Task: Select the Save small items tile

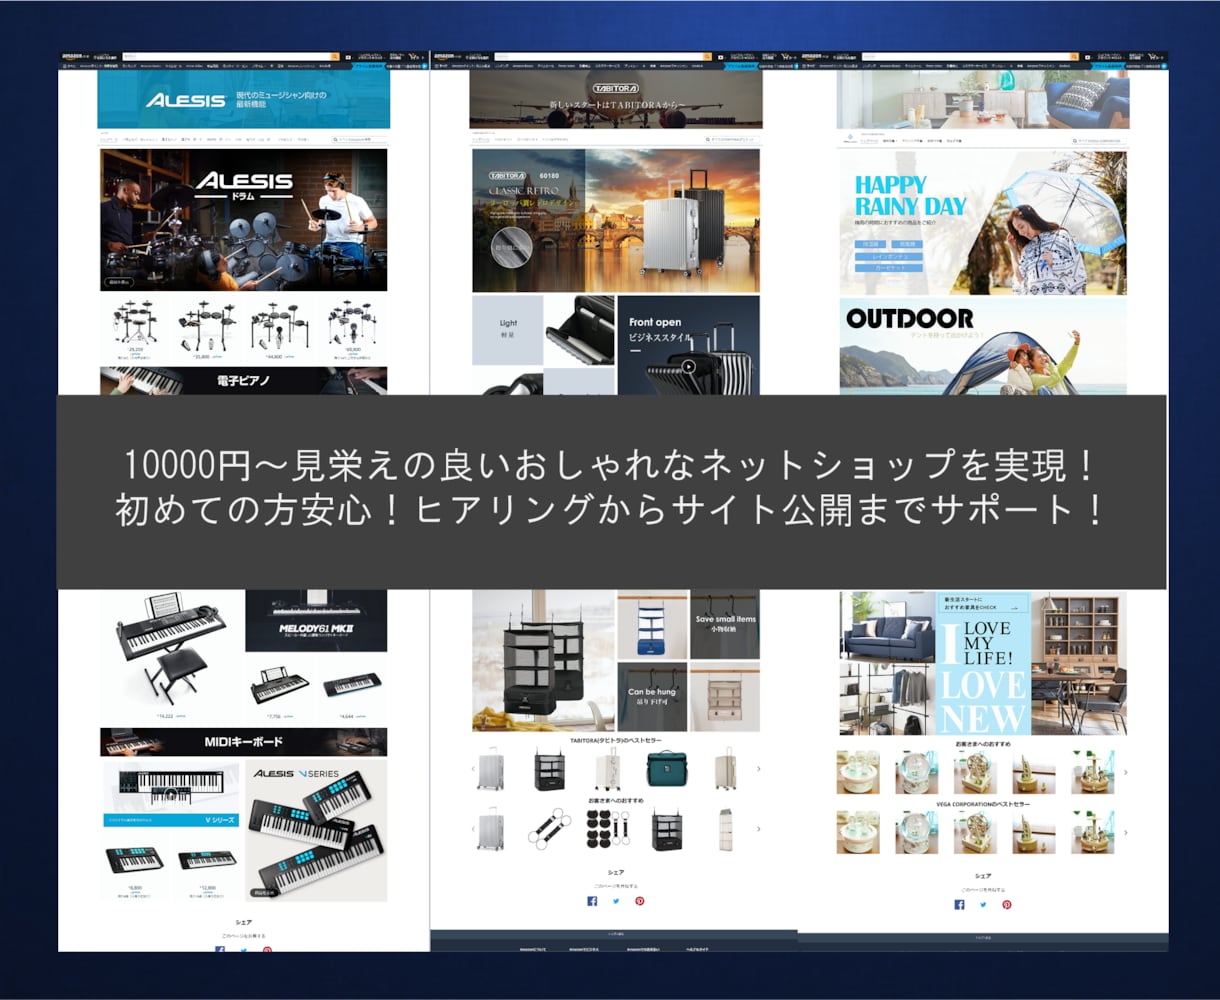Action: 725,624
